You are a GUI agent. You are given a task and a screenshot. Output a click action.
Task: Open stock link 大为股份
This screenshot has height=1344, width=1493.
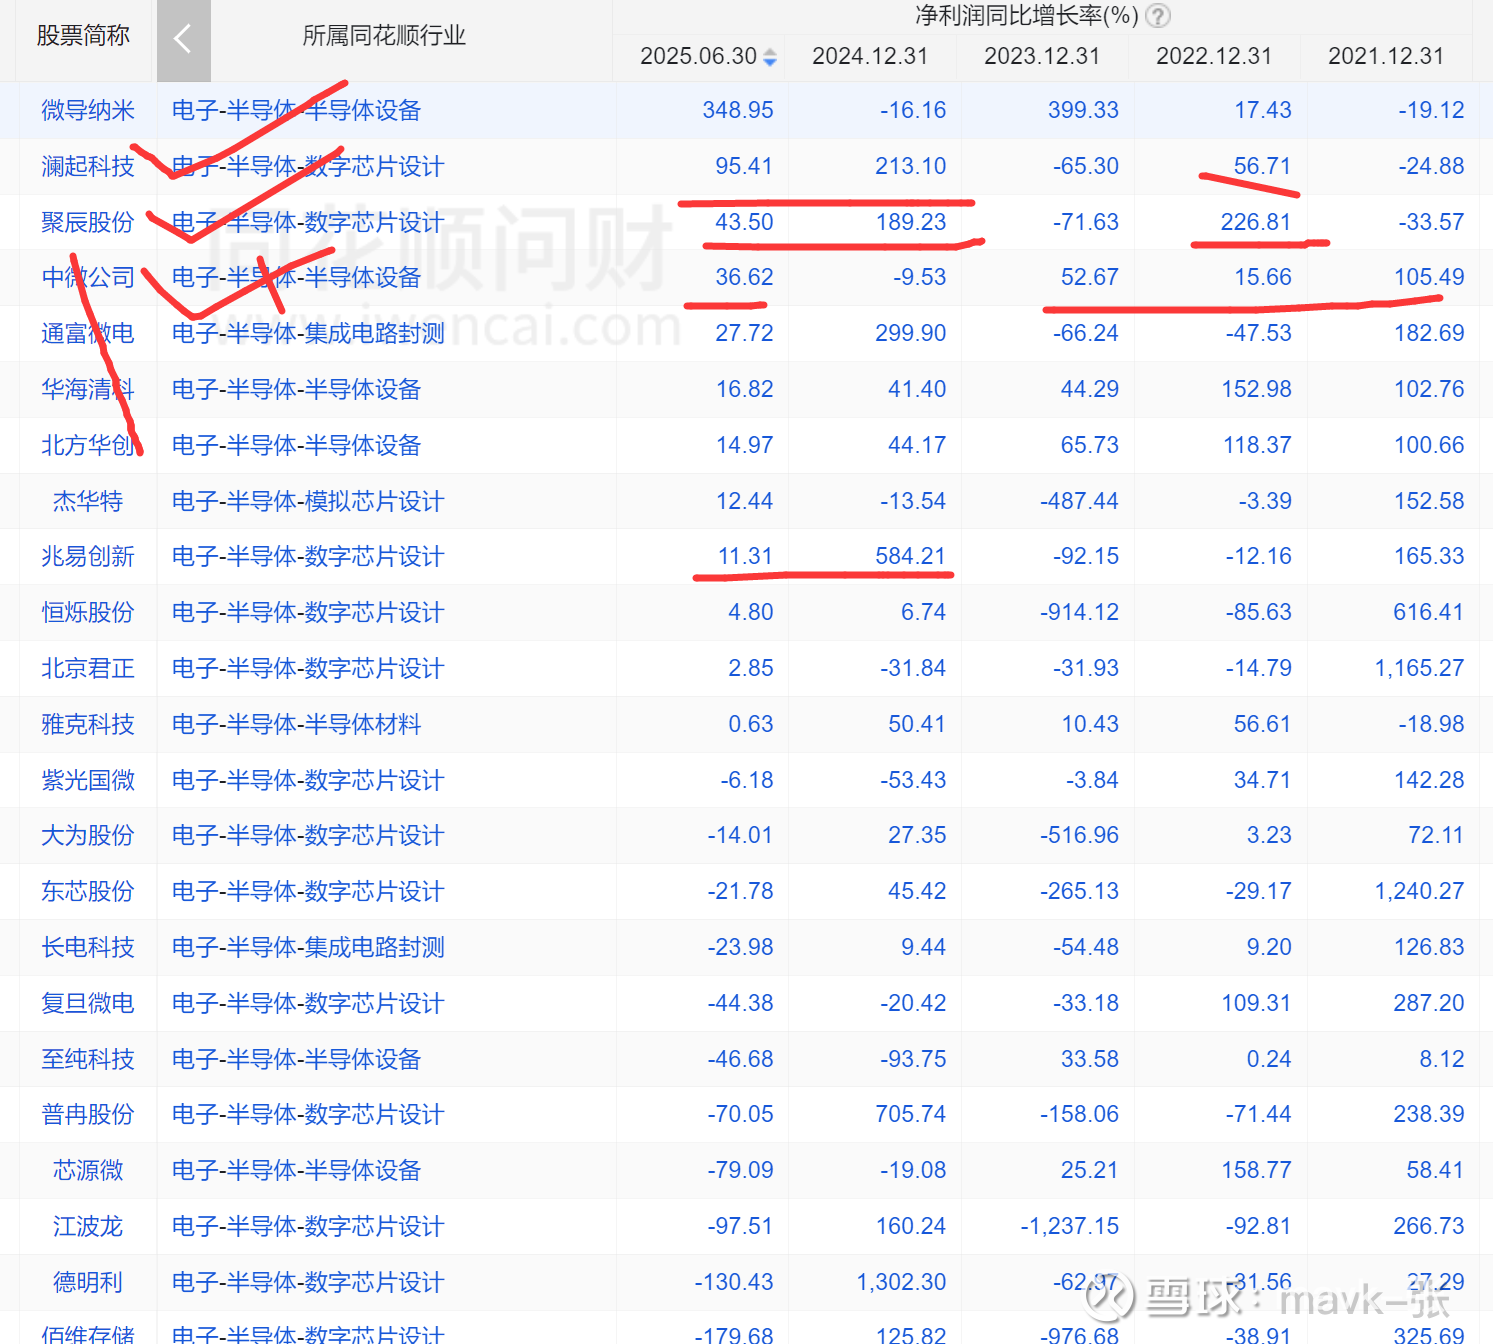click(88, 835)
